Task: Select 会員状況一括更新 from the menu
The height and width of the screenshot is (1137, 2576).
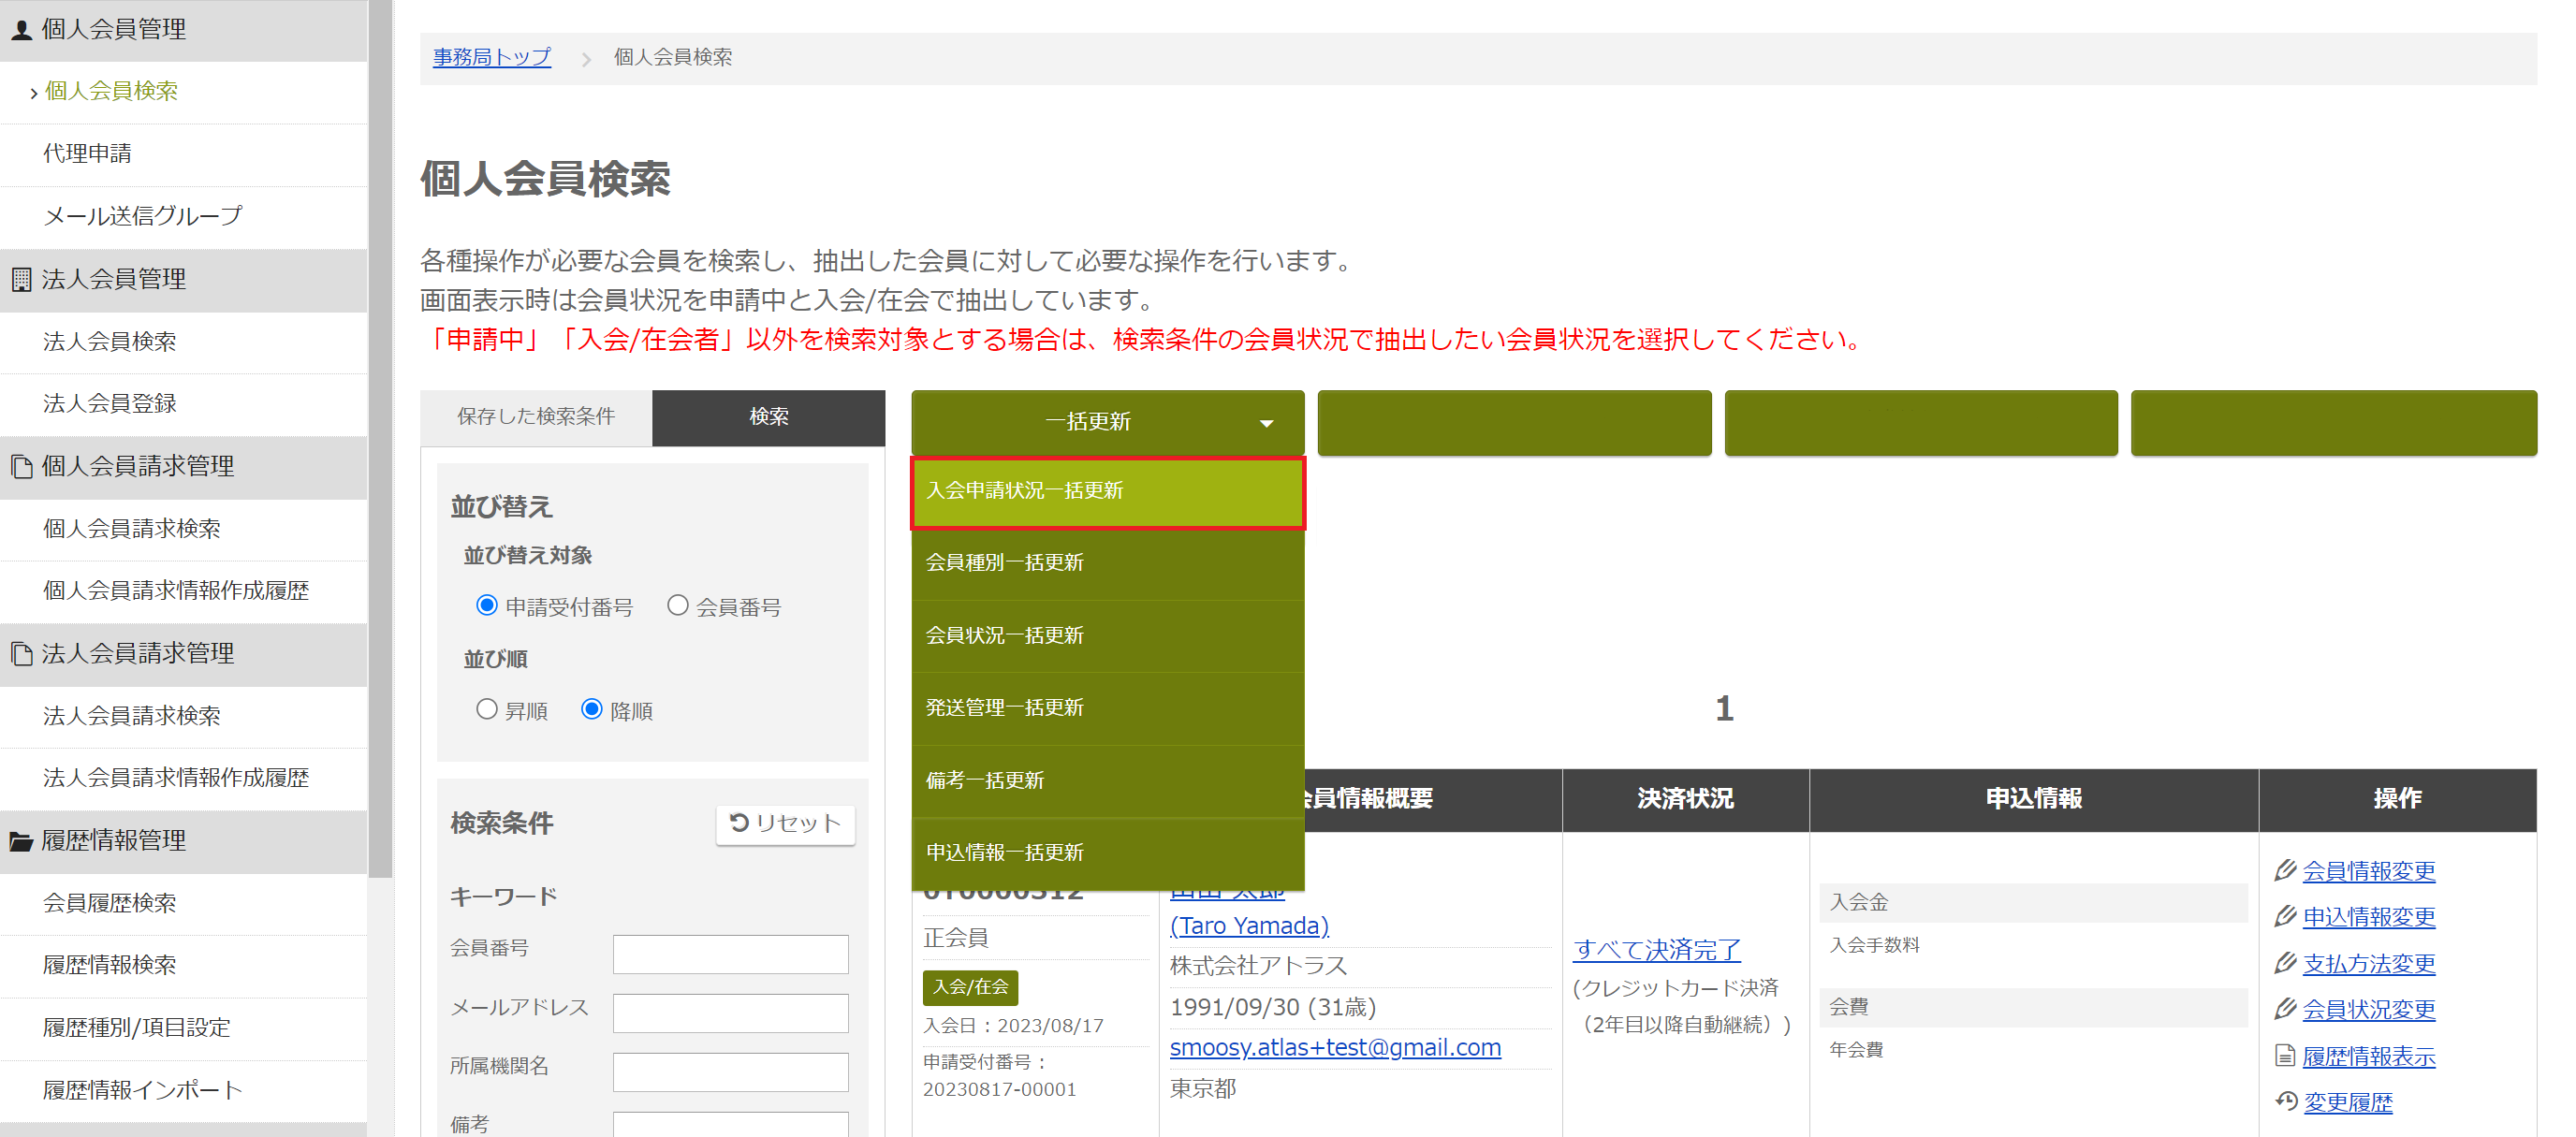Action: [1108, 636]
